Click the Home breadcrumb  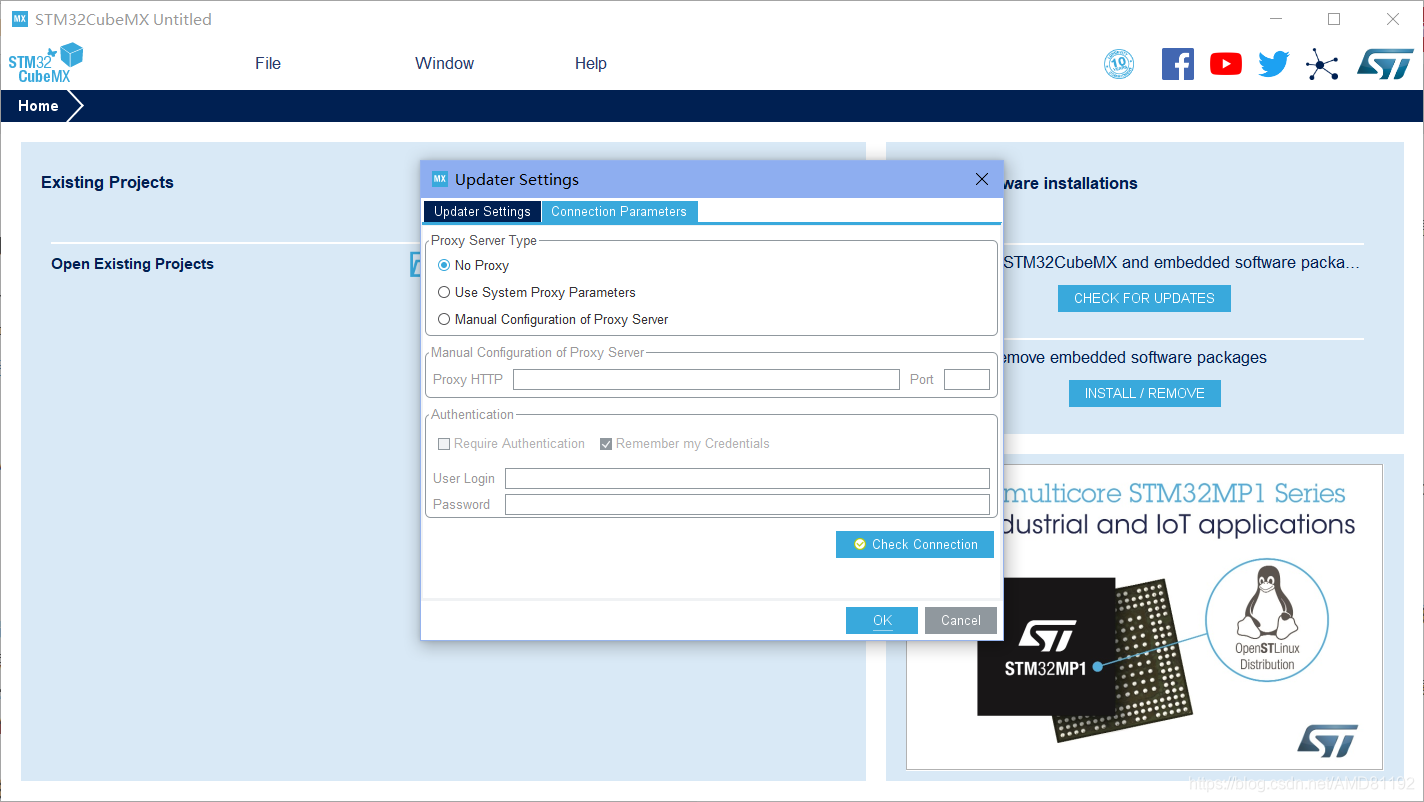coord(38,106)
